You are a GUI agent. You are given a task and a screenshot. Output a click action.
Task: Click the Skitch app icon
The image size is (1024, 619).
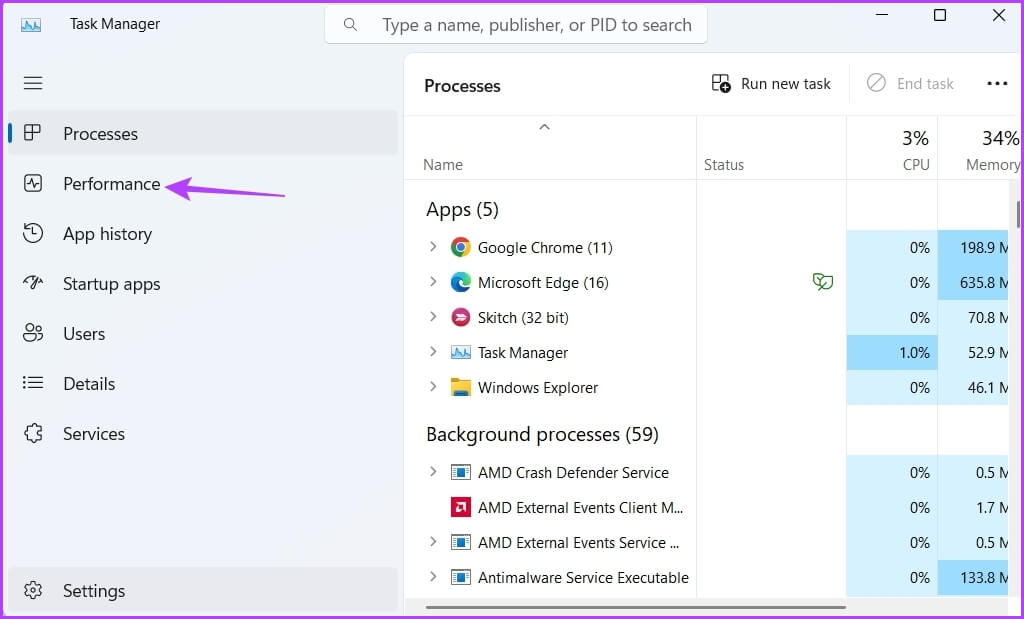click(460, 317)
